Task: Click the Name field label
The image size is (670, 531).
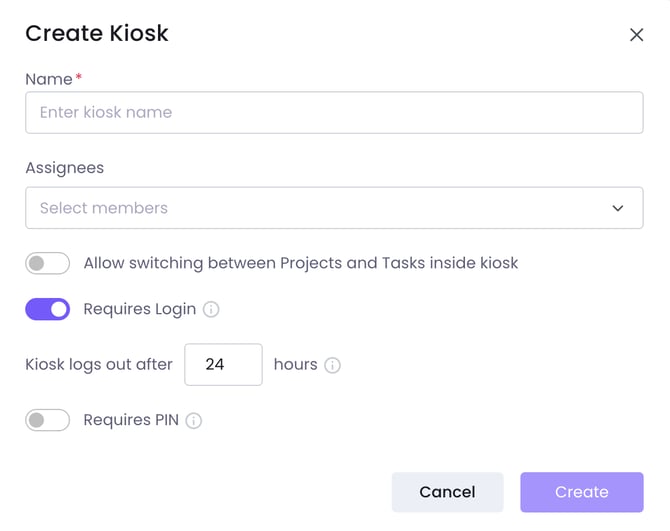Action: coord(49,79)
